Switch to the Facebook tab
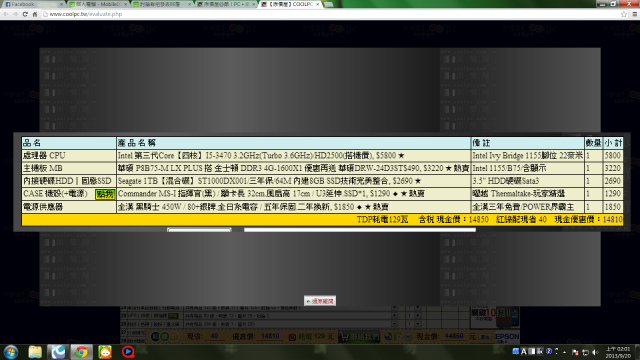This screenshot has height=360, width=640. point(33,4)
